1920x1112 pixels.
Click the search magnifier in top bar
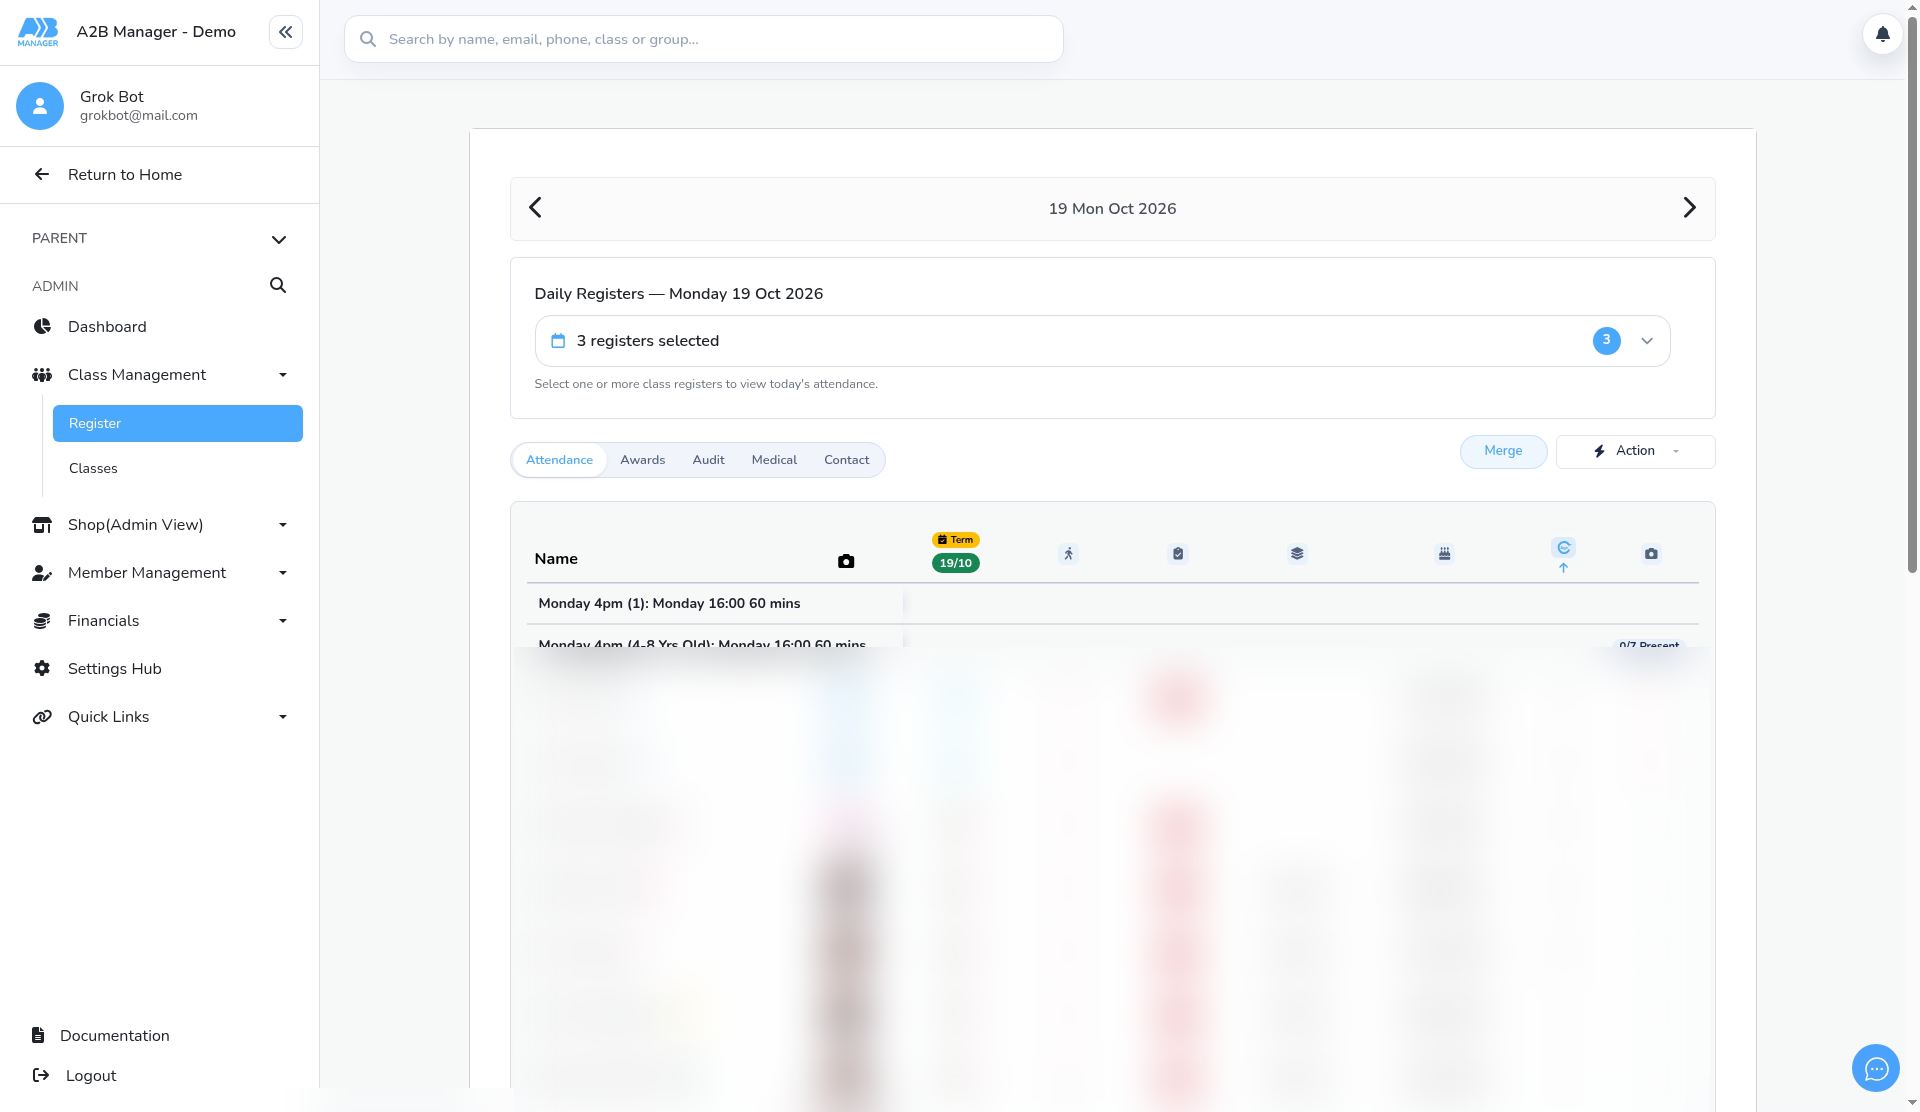pyautogui.click(x=368, y=39)
